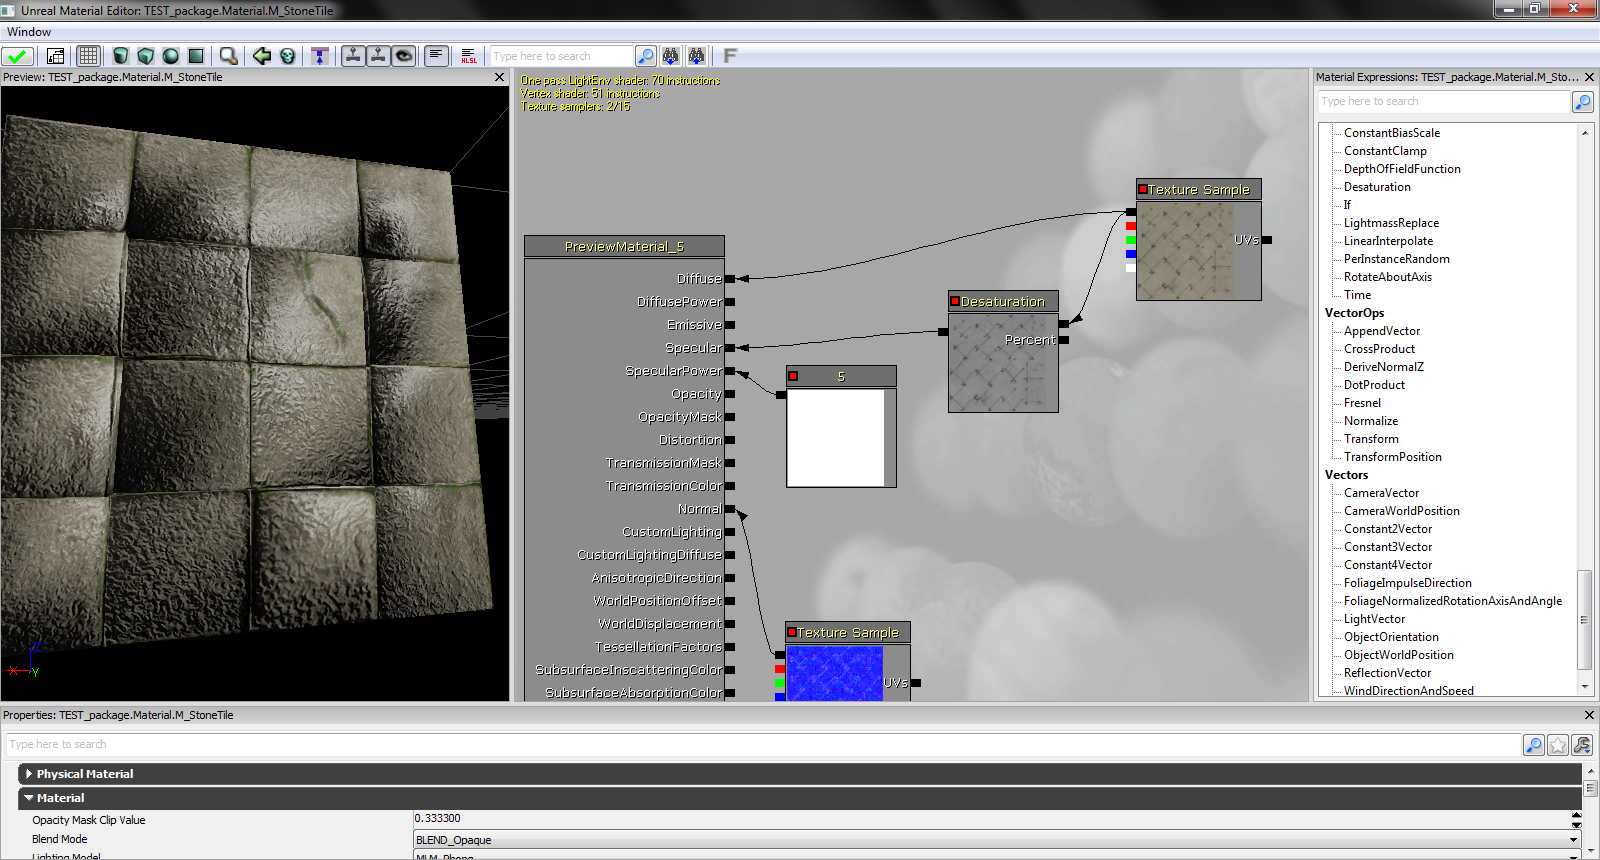The image size is (1600, 860).
Task: Open the Blend Mode dropdown
Action: (1574, 840)
